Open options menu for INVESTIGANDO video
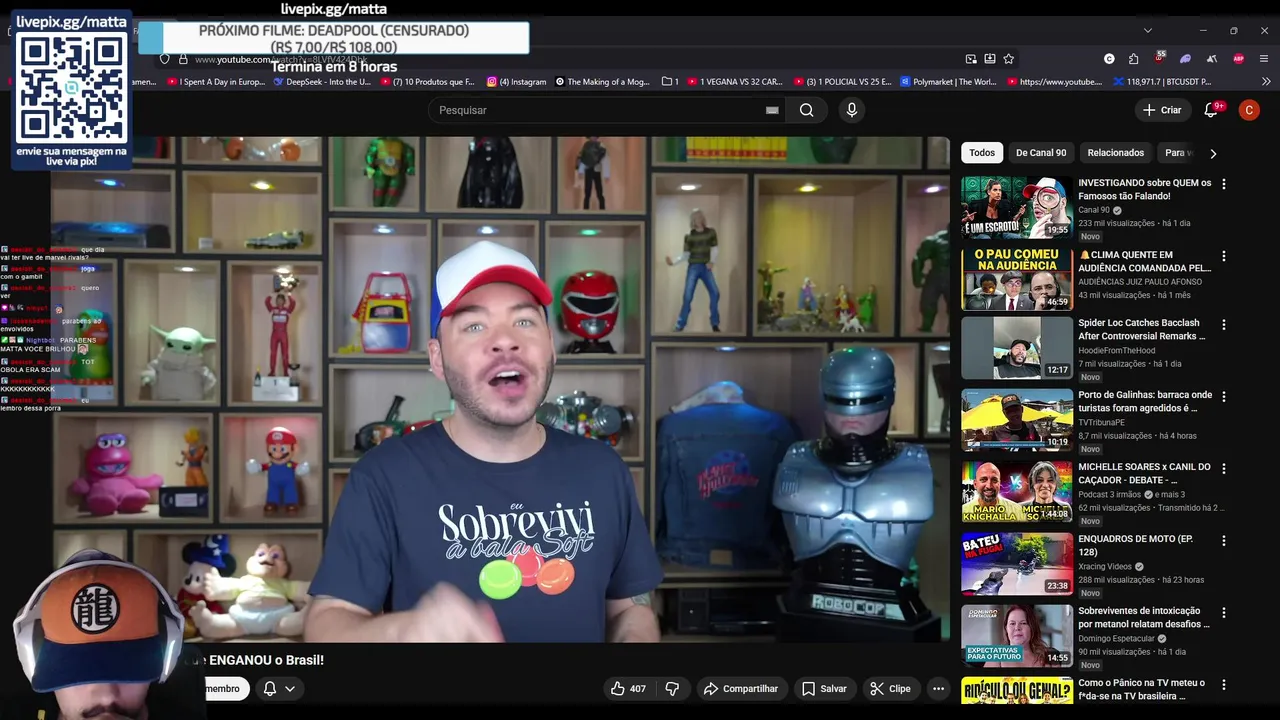 1224,184
